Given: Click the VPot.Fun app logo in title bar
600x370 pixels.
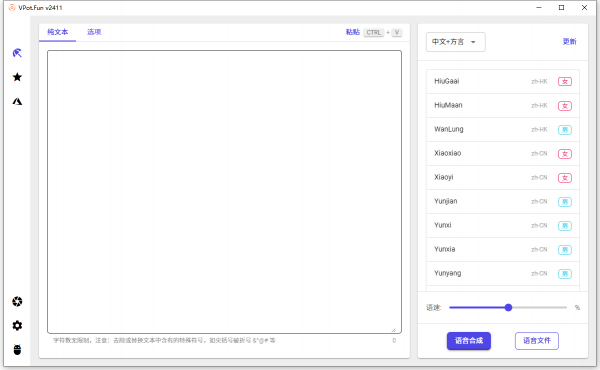Looking at the screenshot, I should 12,7.
